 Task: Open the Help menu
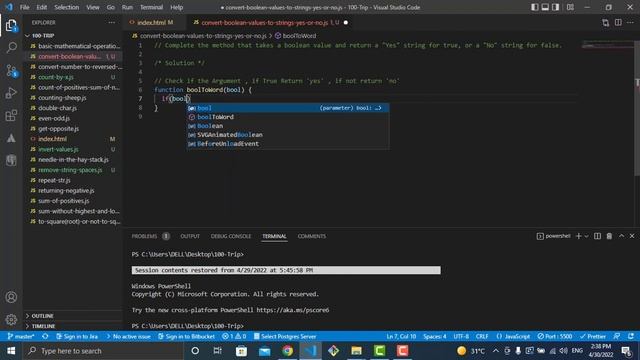pyautogui.click(x=176, y=7)
